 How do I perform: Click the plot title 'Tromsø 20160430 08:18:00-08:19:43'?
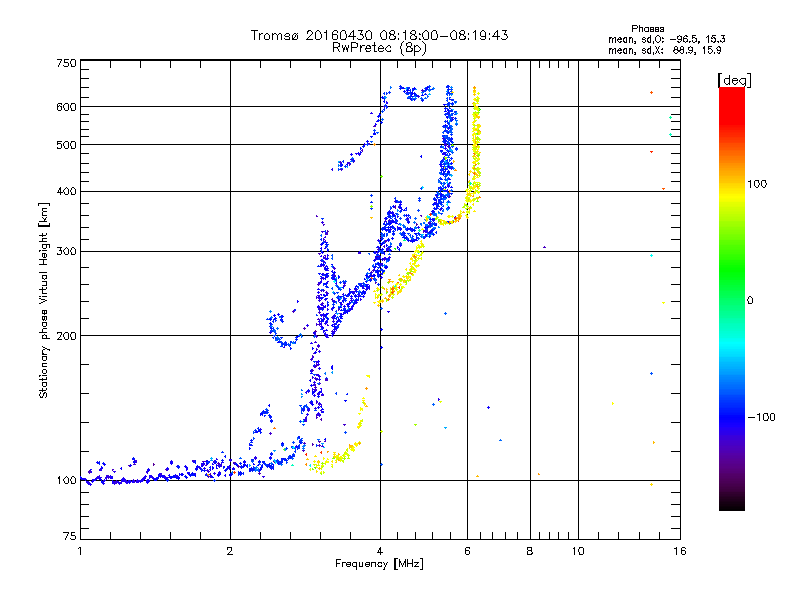tap(379, 35)
